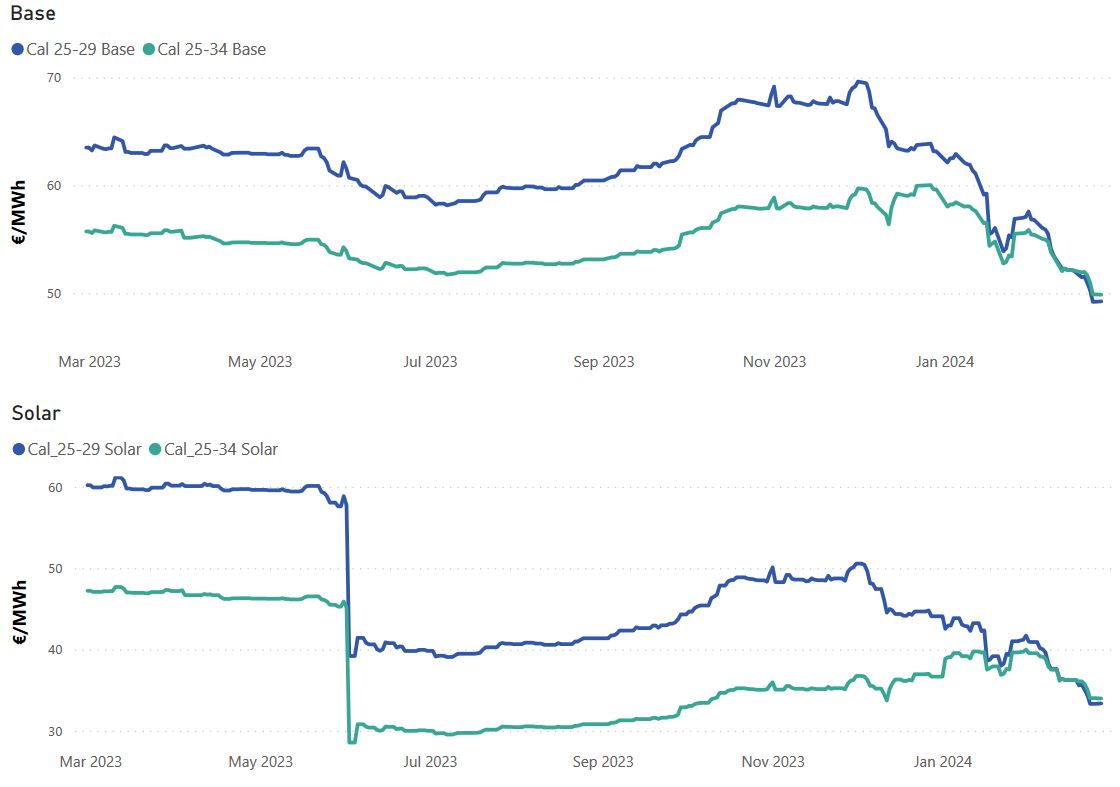The image size is (1120, 787).
Task: Click the Base chart title
Action: [33, 14]
